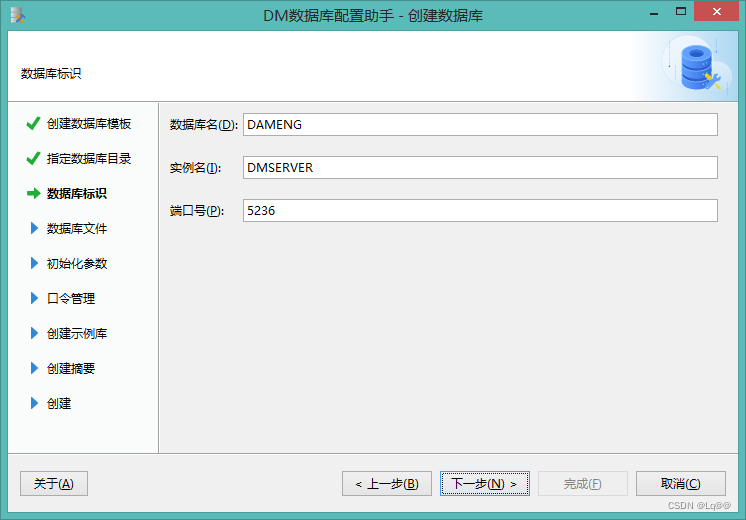Click the blue triangle beside 创建示例库
This screenshot has width=746, height=520.
34,333
